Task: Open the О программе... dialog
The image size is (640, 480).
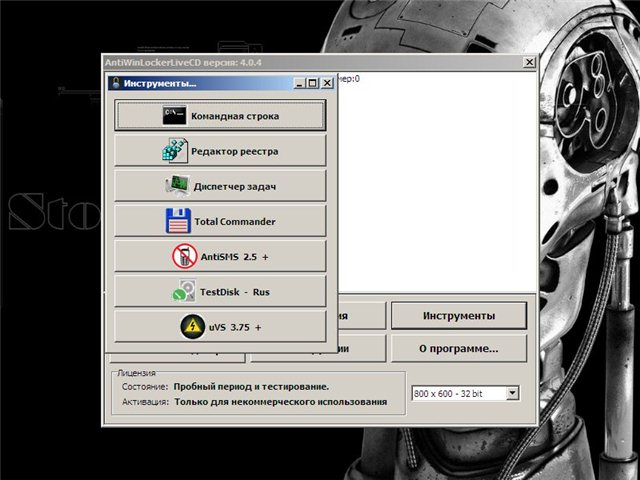Action: (458, 349)
